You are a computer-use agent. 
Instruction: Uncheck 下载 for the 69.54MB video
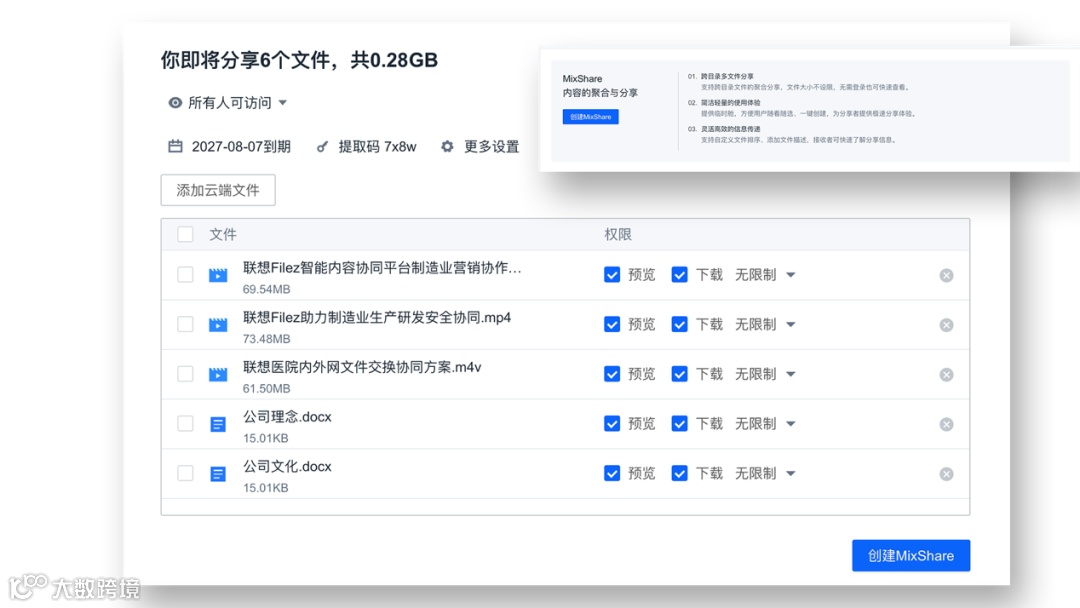click(x=679, y=275)
